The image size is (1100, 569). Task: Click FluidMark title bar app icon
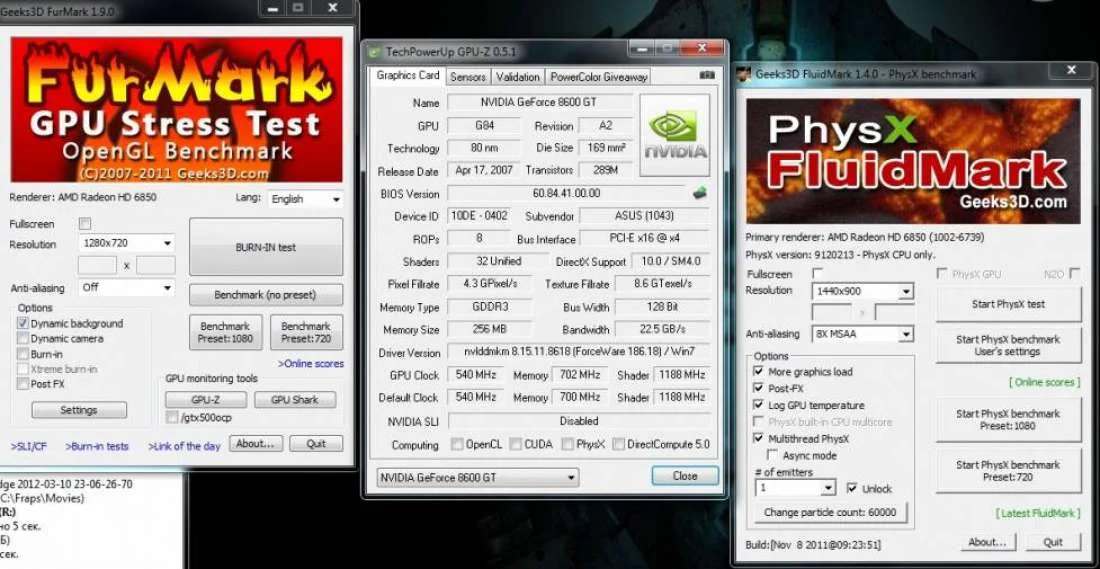[744, 74]
